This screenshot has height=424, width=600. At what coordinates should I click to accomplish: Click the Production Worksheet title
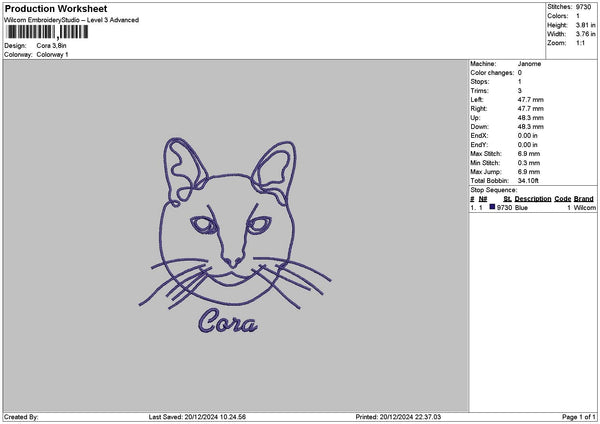click(x=56, y=9)
